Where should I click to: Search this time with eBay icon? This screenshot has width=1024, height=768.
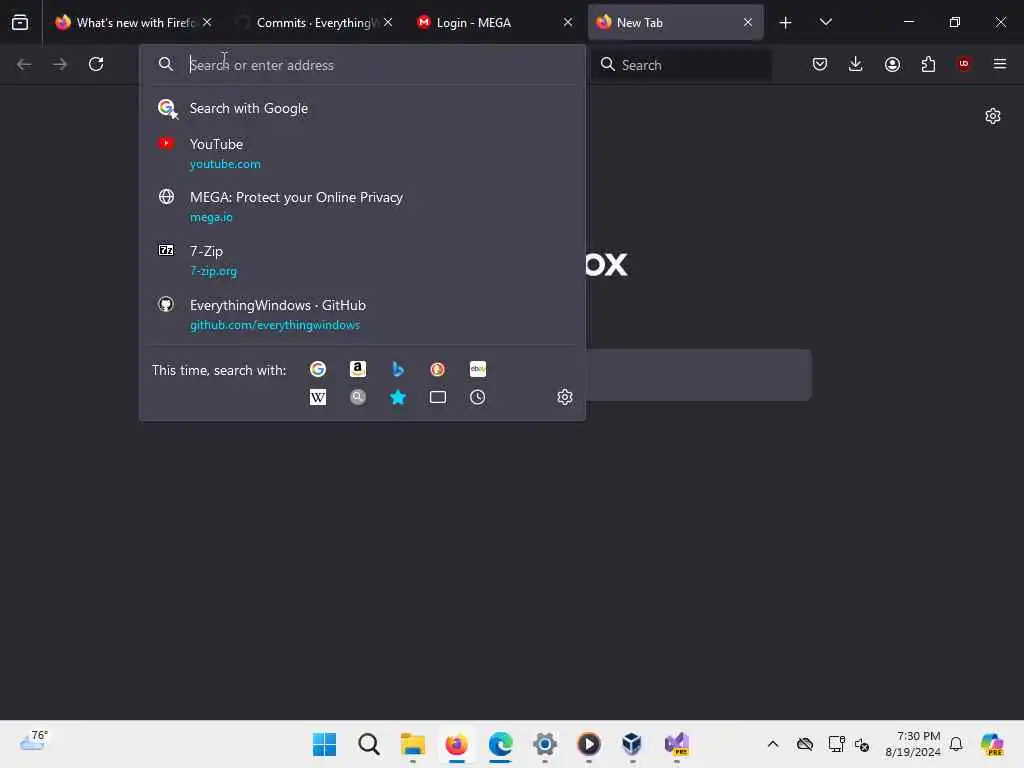pyautogui.click(x=477, y=370)
